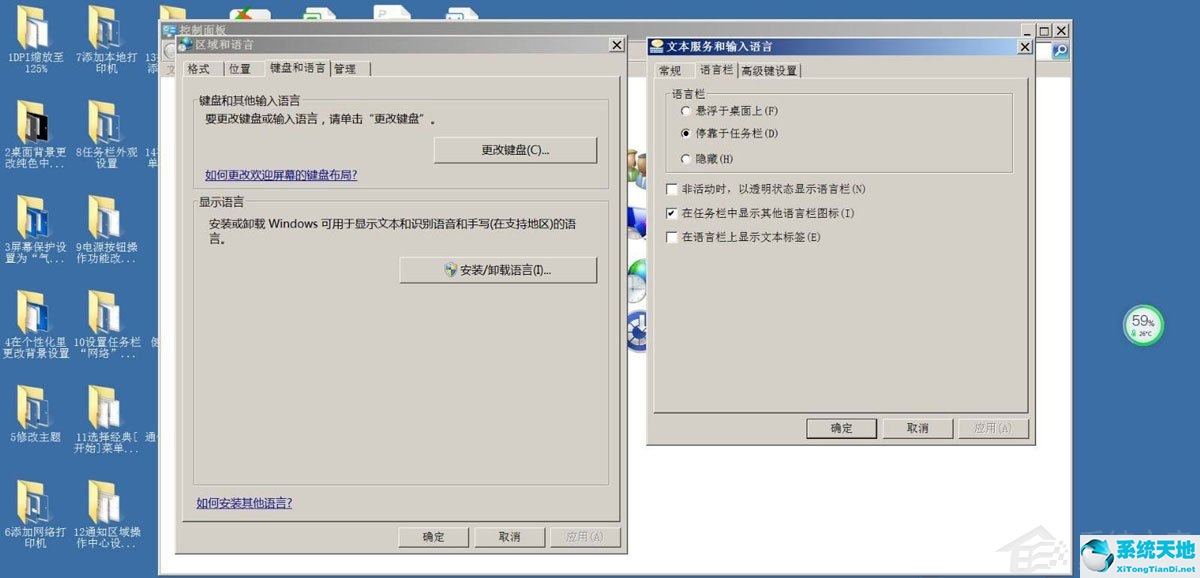Open the '1DPI缩放至125%' desktop folder
1200x578 pixels.
[33, 40]
